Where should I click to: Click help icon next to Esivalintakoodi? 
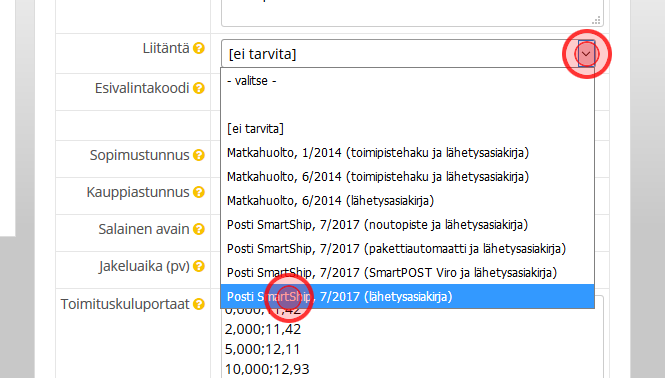tap(198, 88)
